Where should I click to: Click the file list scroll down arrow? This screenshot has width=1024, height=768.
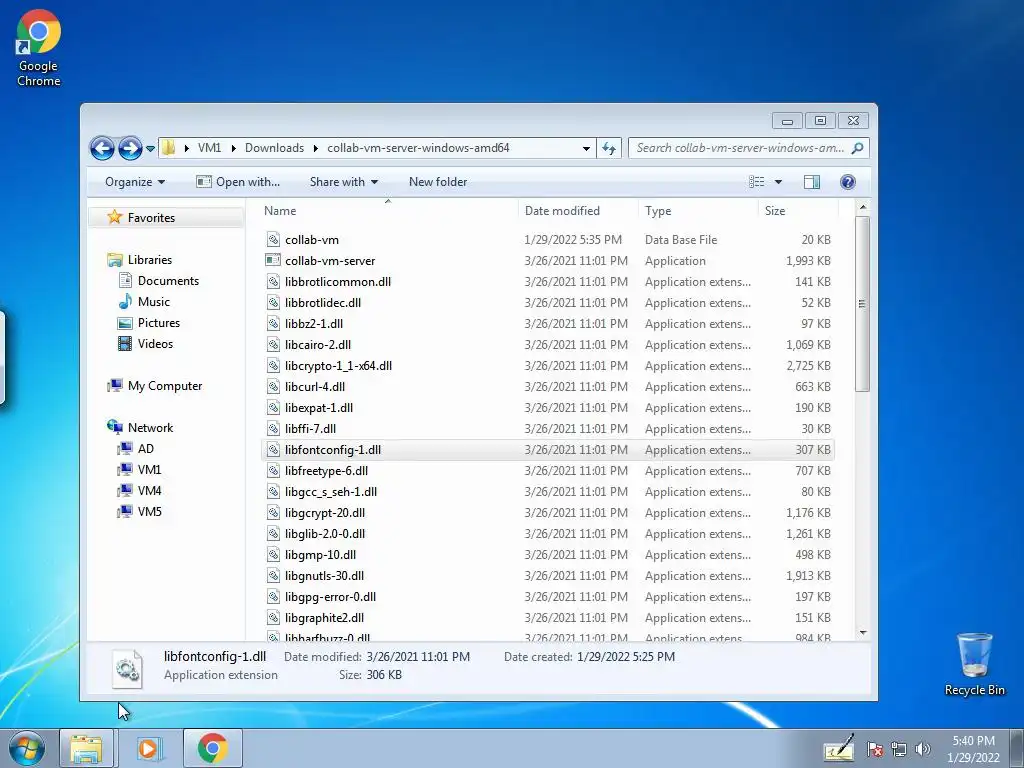tap(863, 633)
